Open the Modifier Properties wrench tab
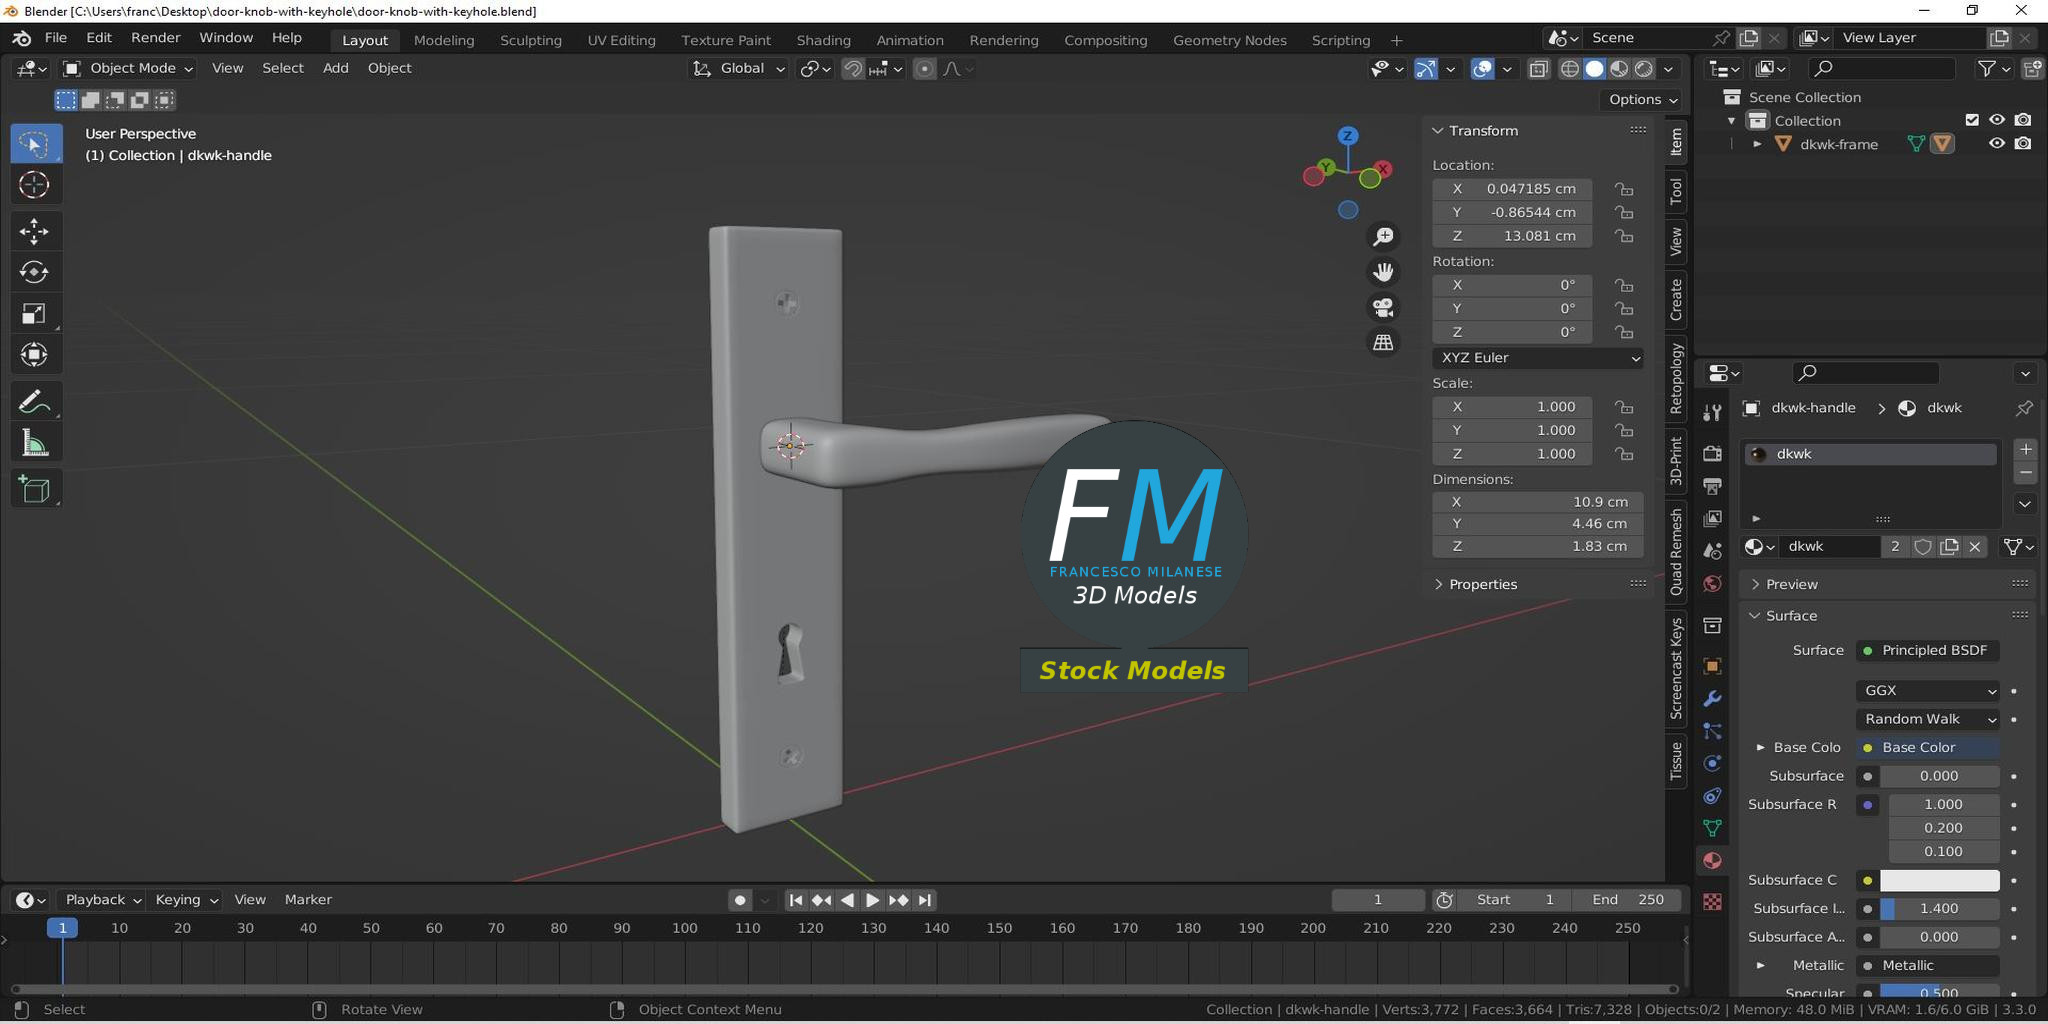The width and height of the screenshot is (2048, 1024). point(1712,699)
